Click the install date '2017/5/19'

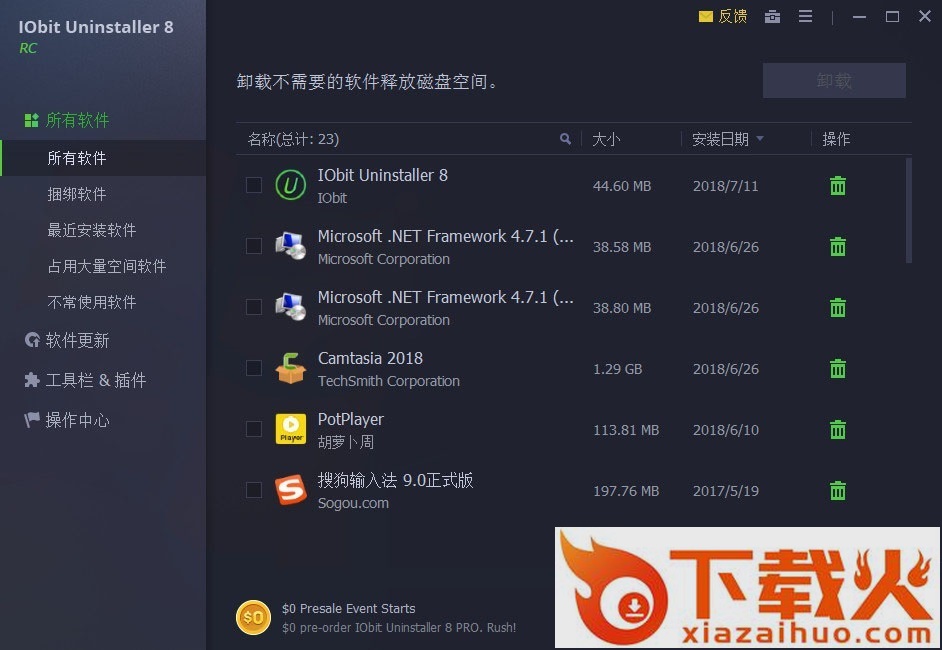coord(726,491)
